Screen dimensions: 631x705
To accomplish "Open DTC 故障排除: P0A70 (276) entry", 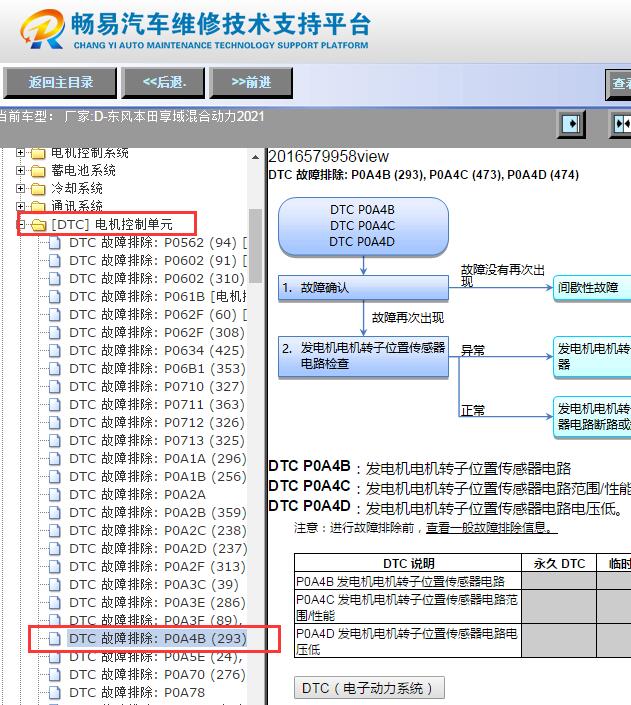I will (157, 674).
